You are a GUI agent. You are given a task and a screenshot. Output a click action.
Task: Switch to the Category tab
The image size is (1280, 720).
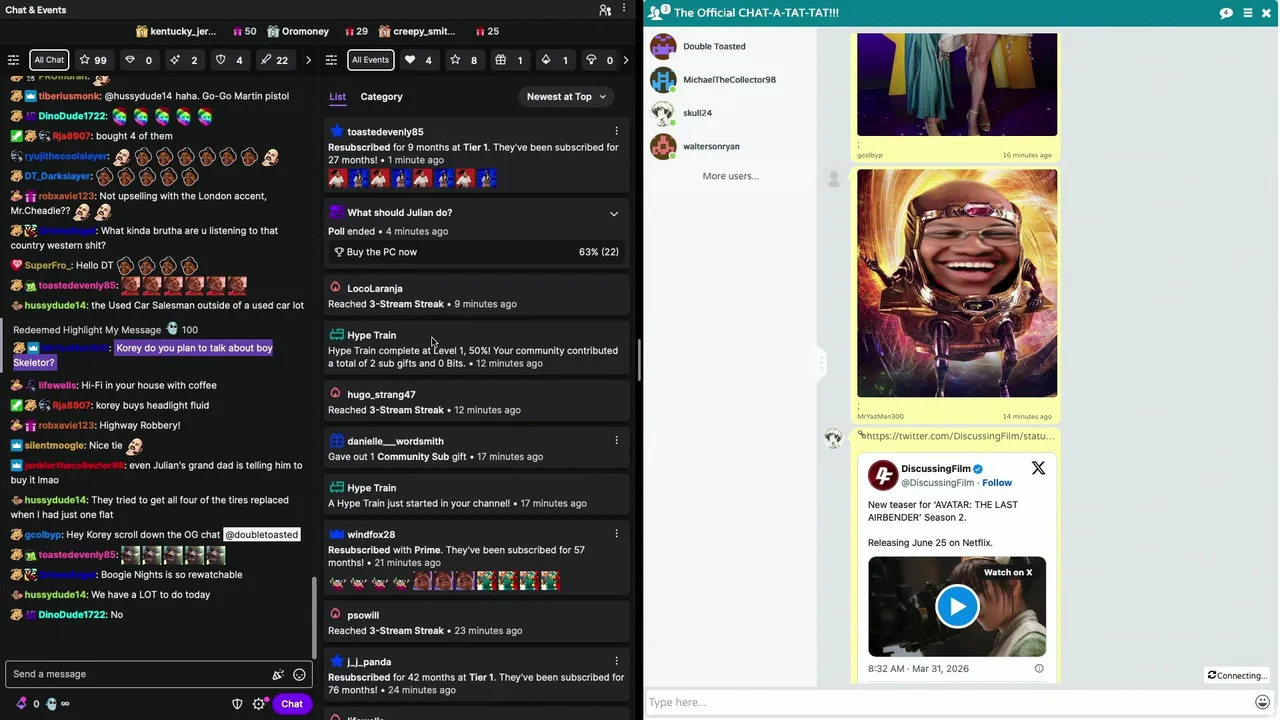[381, 97]
